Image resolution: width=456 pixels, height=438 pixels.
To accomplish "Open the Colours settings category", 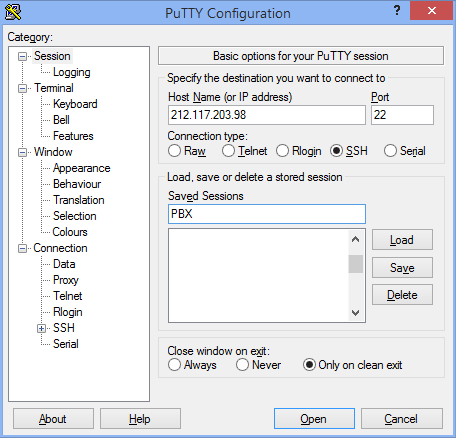I will [70, 232].
